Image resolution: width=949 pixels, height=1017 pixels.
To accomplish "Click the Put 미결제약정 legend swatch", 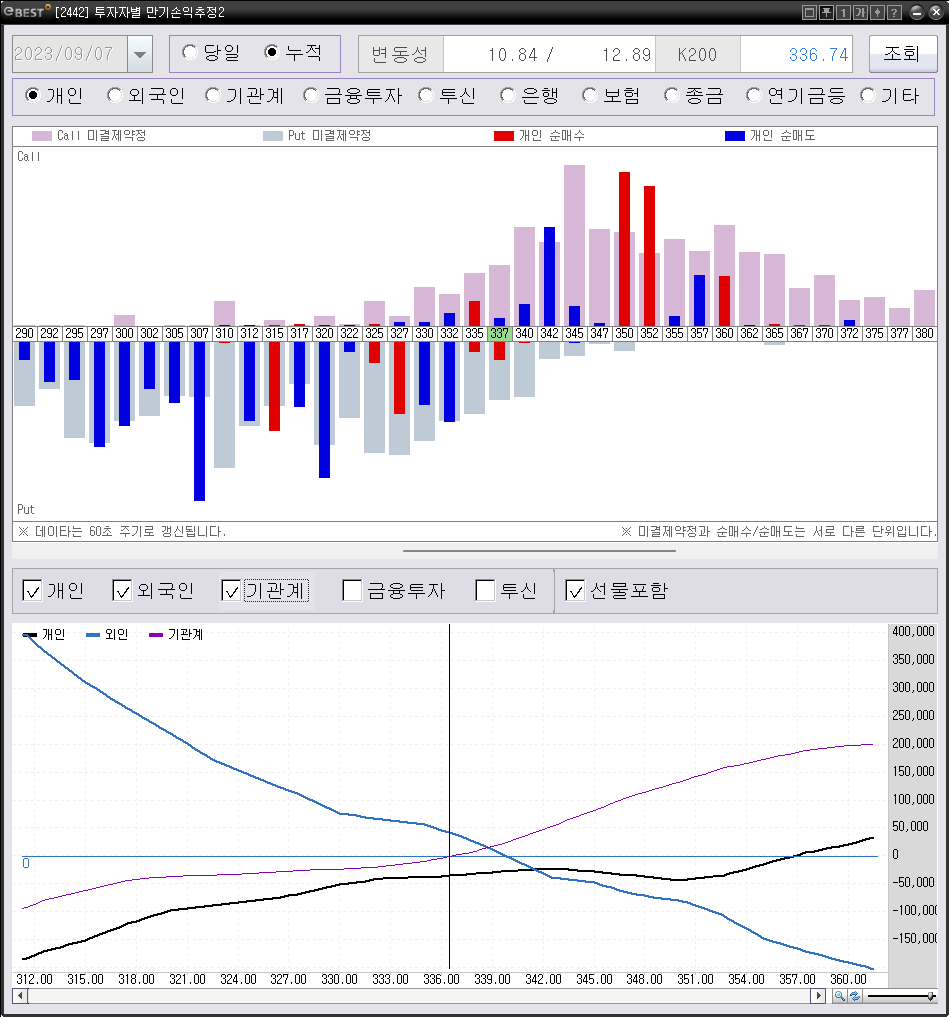I will (272, 136).
